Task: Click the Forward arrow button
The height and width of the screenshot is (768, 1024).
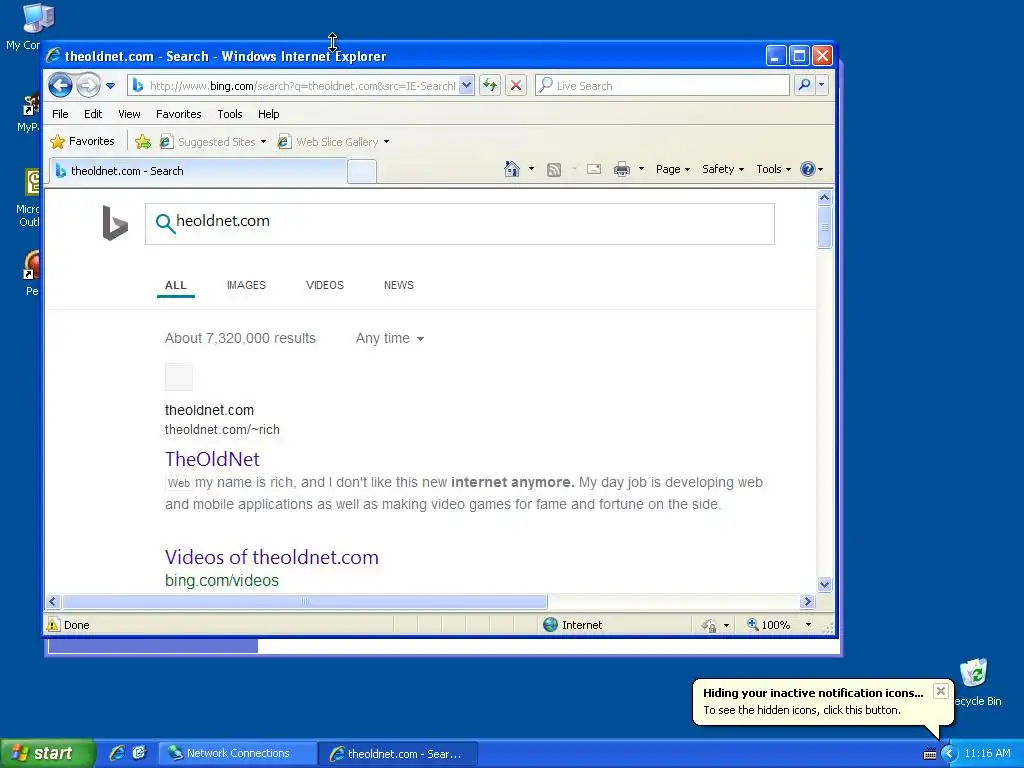Action: pos(88,86)
